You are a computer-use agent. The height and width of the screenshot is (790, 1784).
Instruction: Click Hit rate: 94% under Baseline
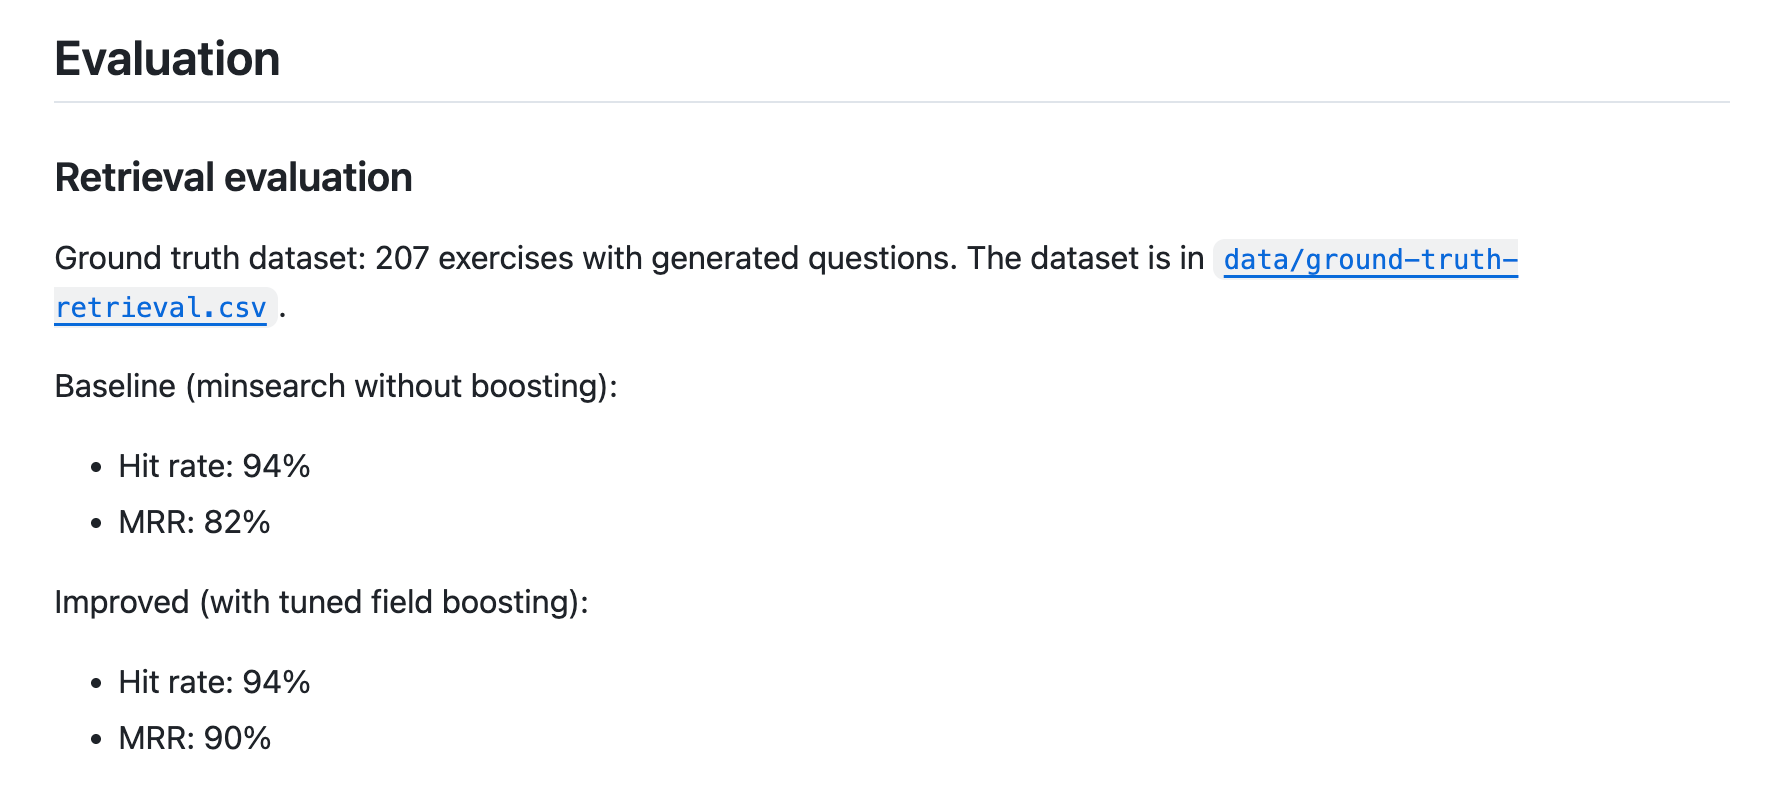point(214,466)
